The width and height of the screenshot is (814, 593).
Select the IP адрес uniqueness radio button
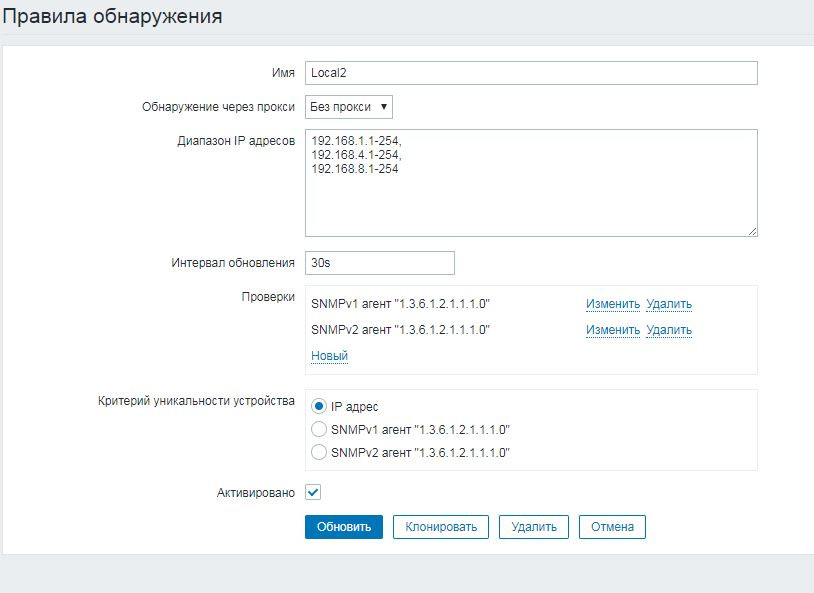319,406
